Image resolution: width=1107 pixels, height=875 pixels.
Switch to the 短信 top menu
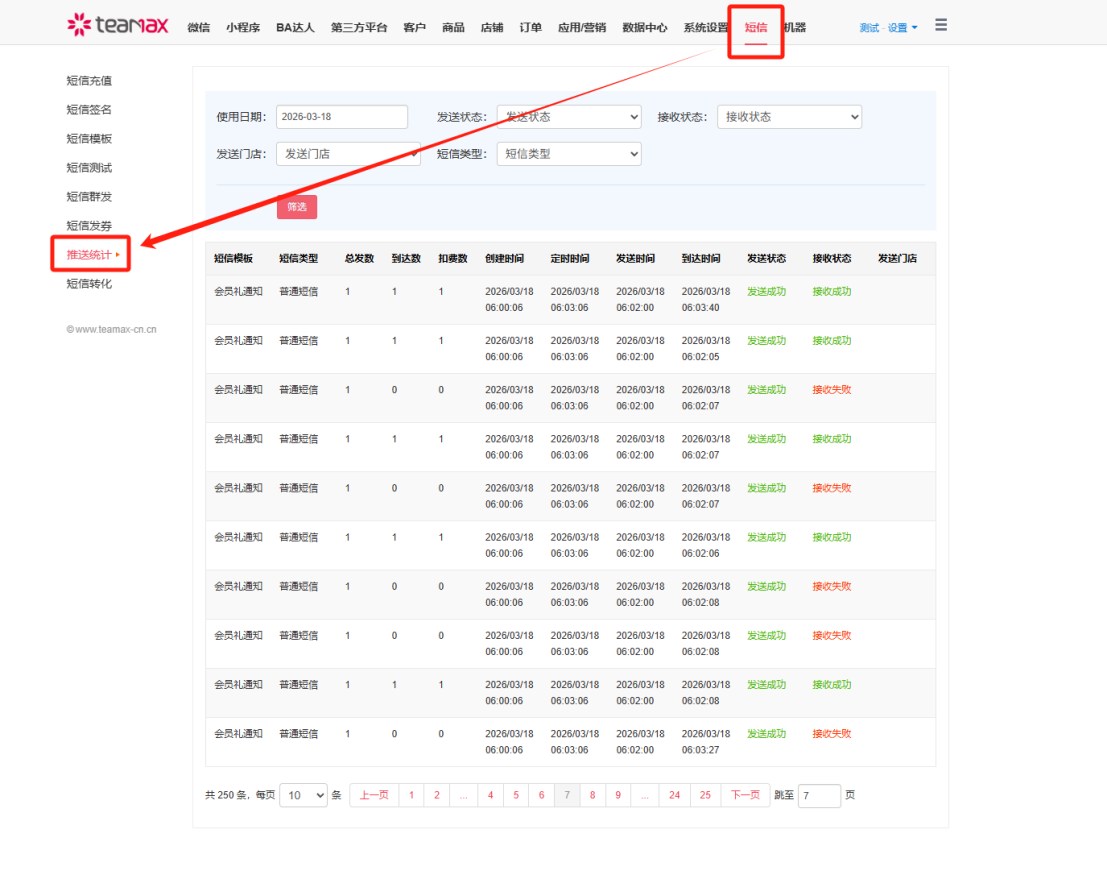coord(755,28)
